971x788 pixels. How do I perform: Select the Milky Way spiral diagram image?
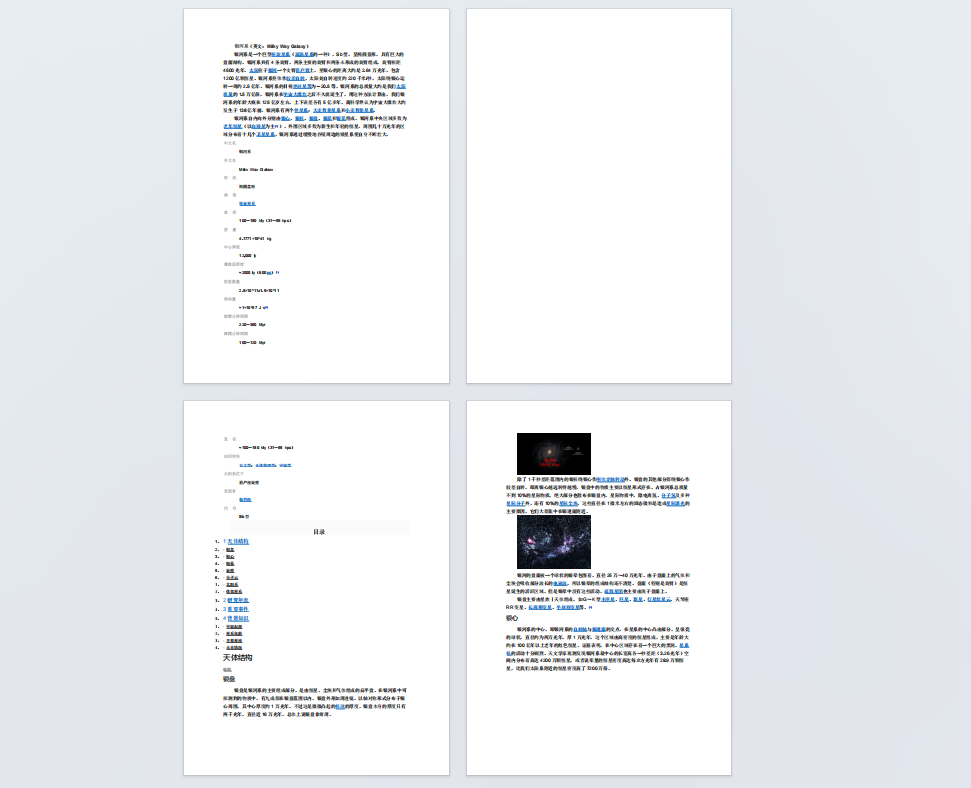tap(554, 454)
